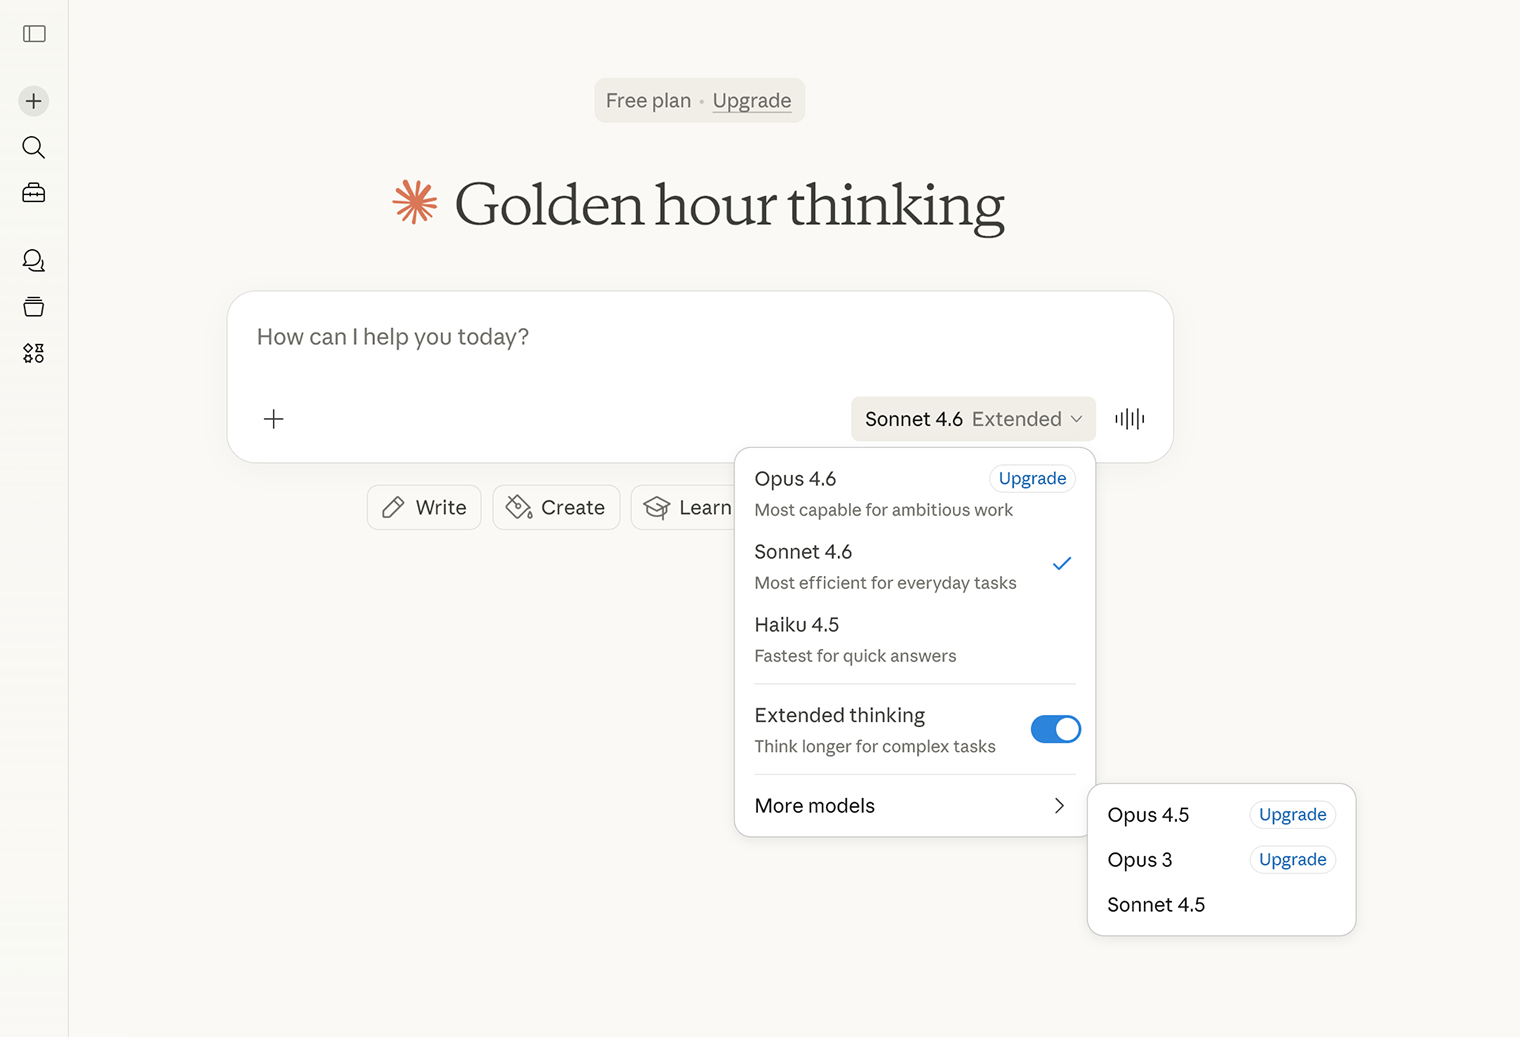The width and height of the screenshot is (1520, 1038).
Task: Toggle the sidebar panel icon
Action: click(x=34, y=34)
